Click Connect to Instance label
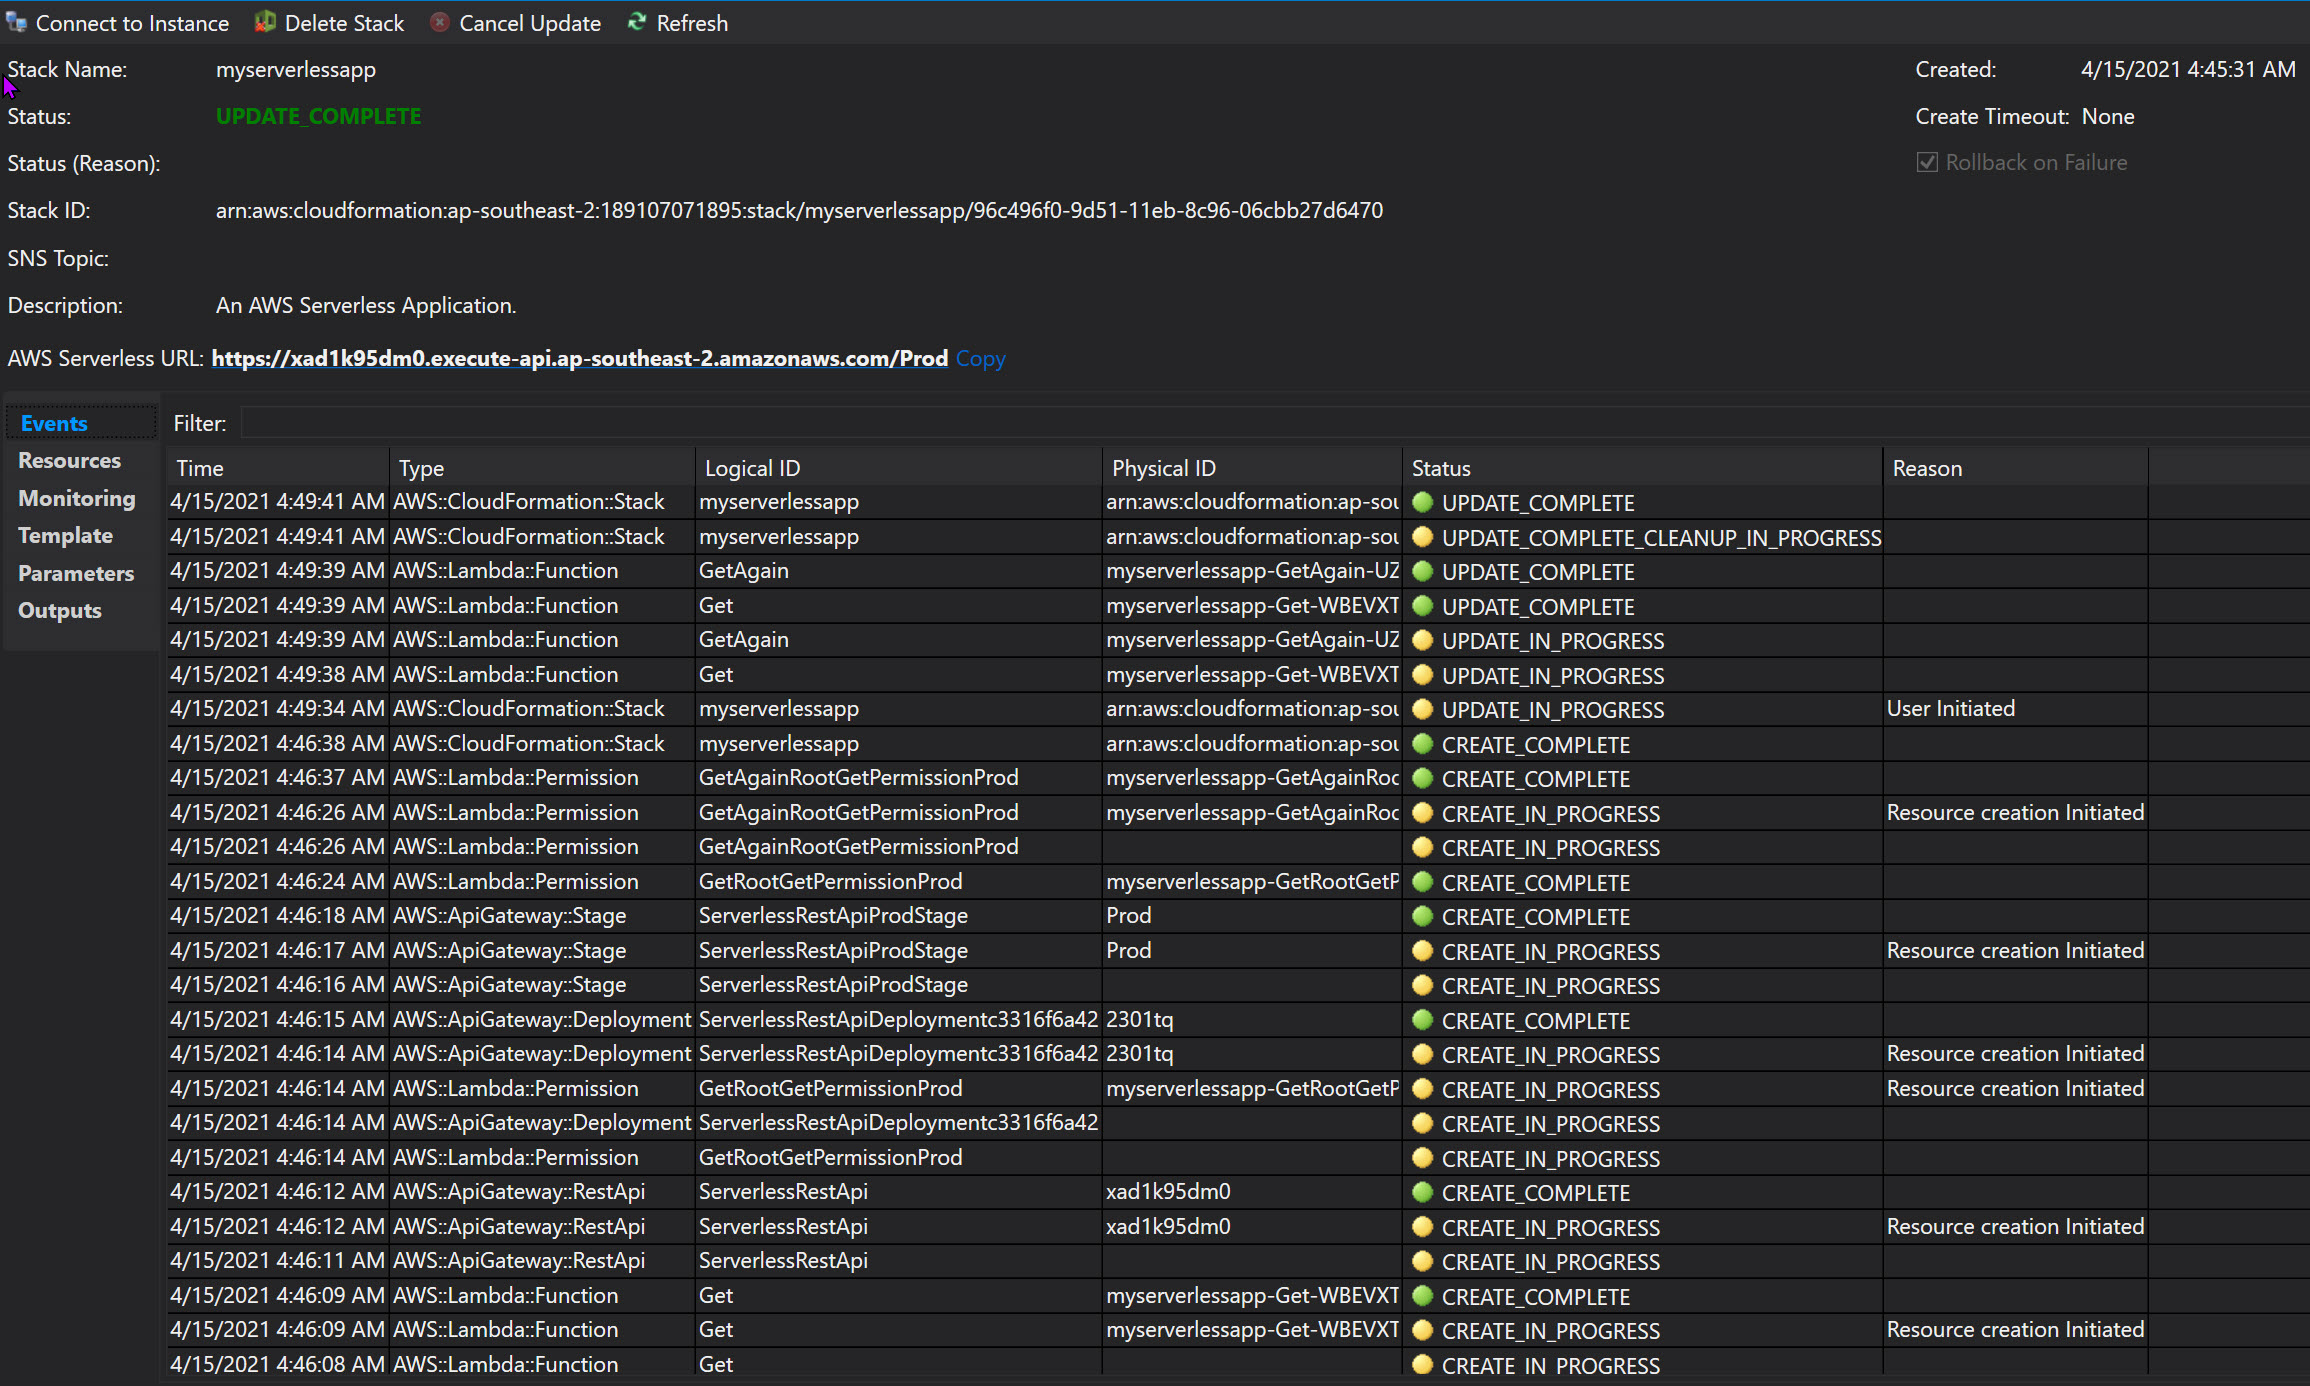The image size is (2310, 1386). coord(132,23)
